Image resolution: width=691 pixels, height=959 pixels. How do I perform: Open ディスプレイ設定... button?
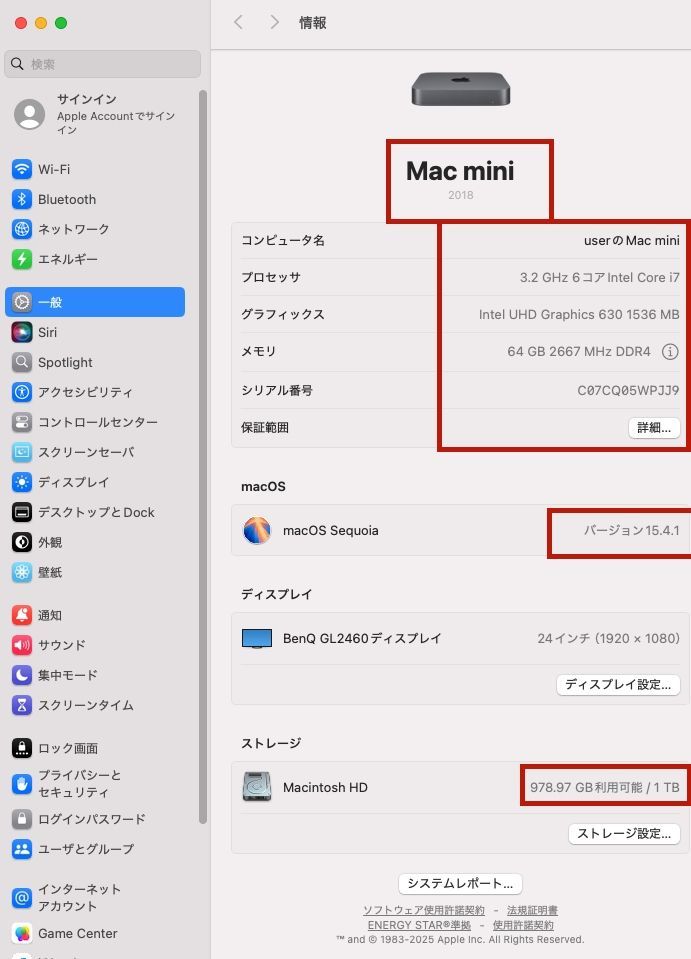coord(618,684)
